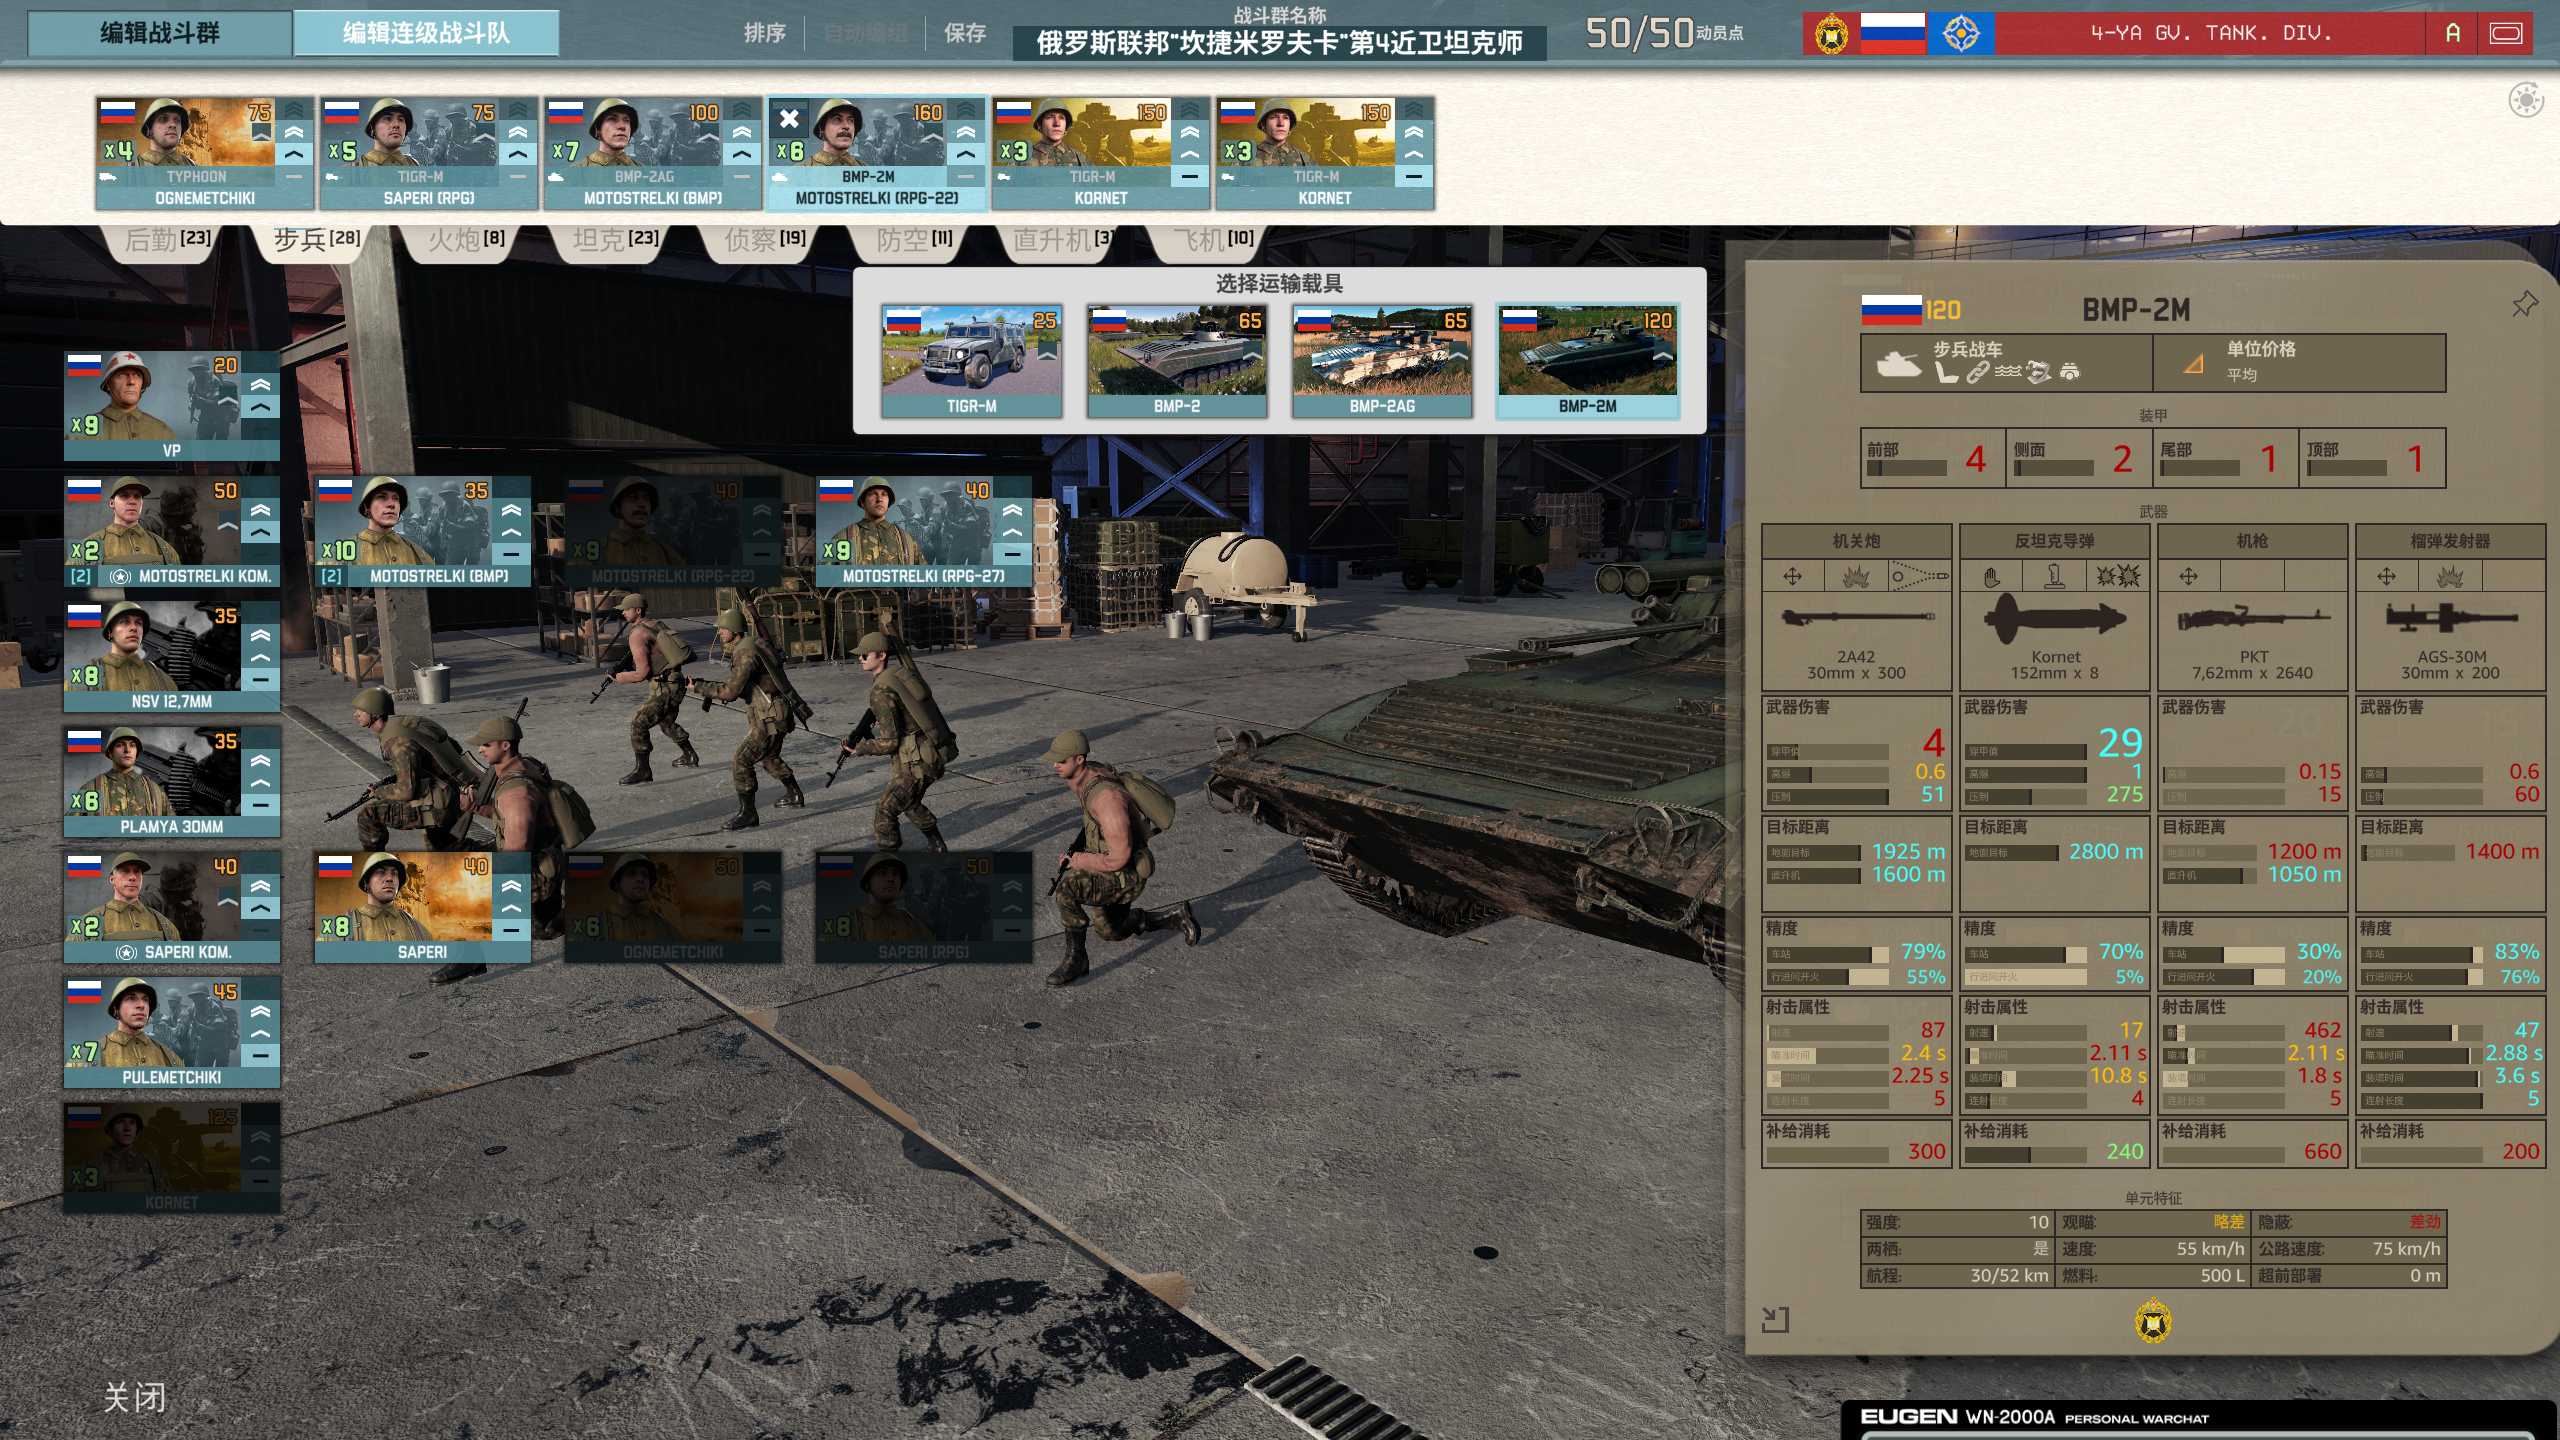Click the double explosion tandem warhead icon

(2117, 577)
